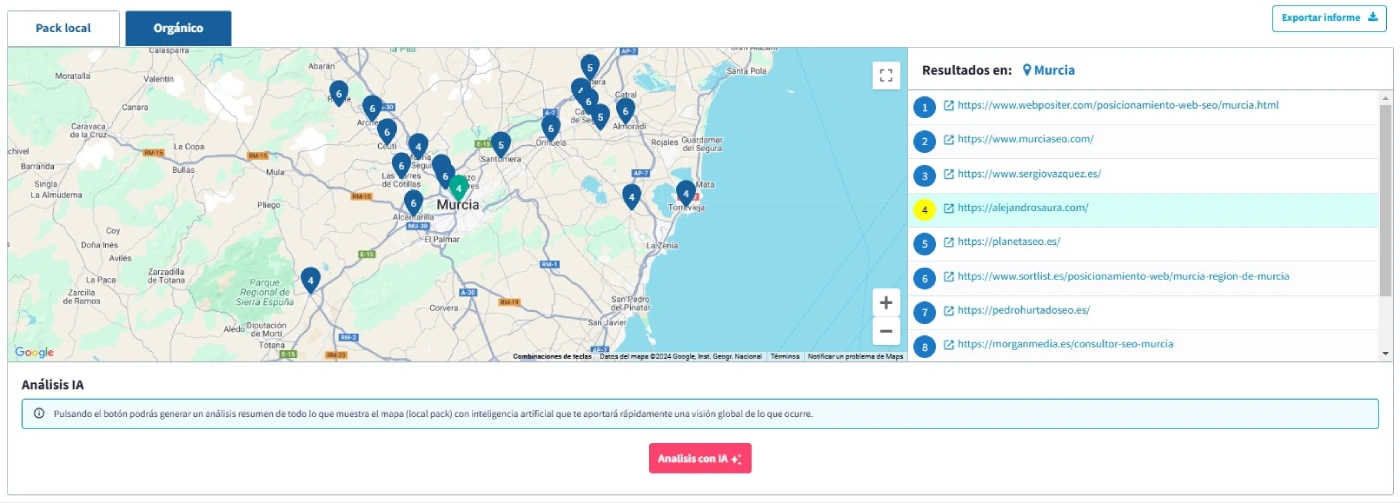Click the Análisis IA heading text
The height and width of the screenshot is (503, 1400).
tap(55, 383)
